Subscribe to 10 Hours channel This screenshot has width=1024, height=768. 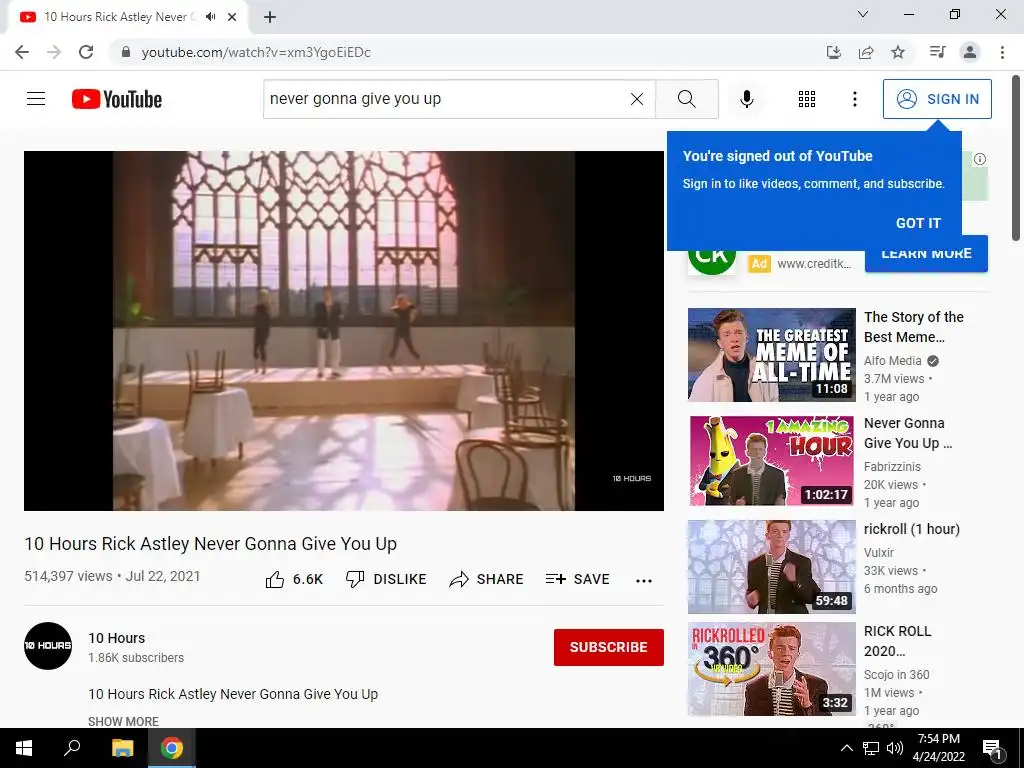click(609, 647)
